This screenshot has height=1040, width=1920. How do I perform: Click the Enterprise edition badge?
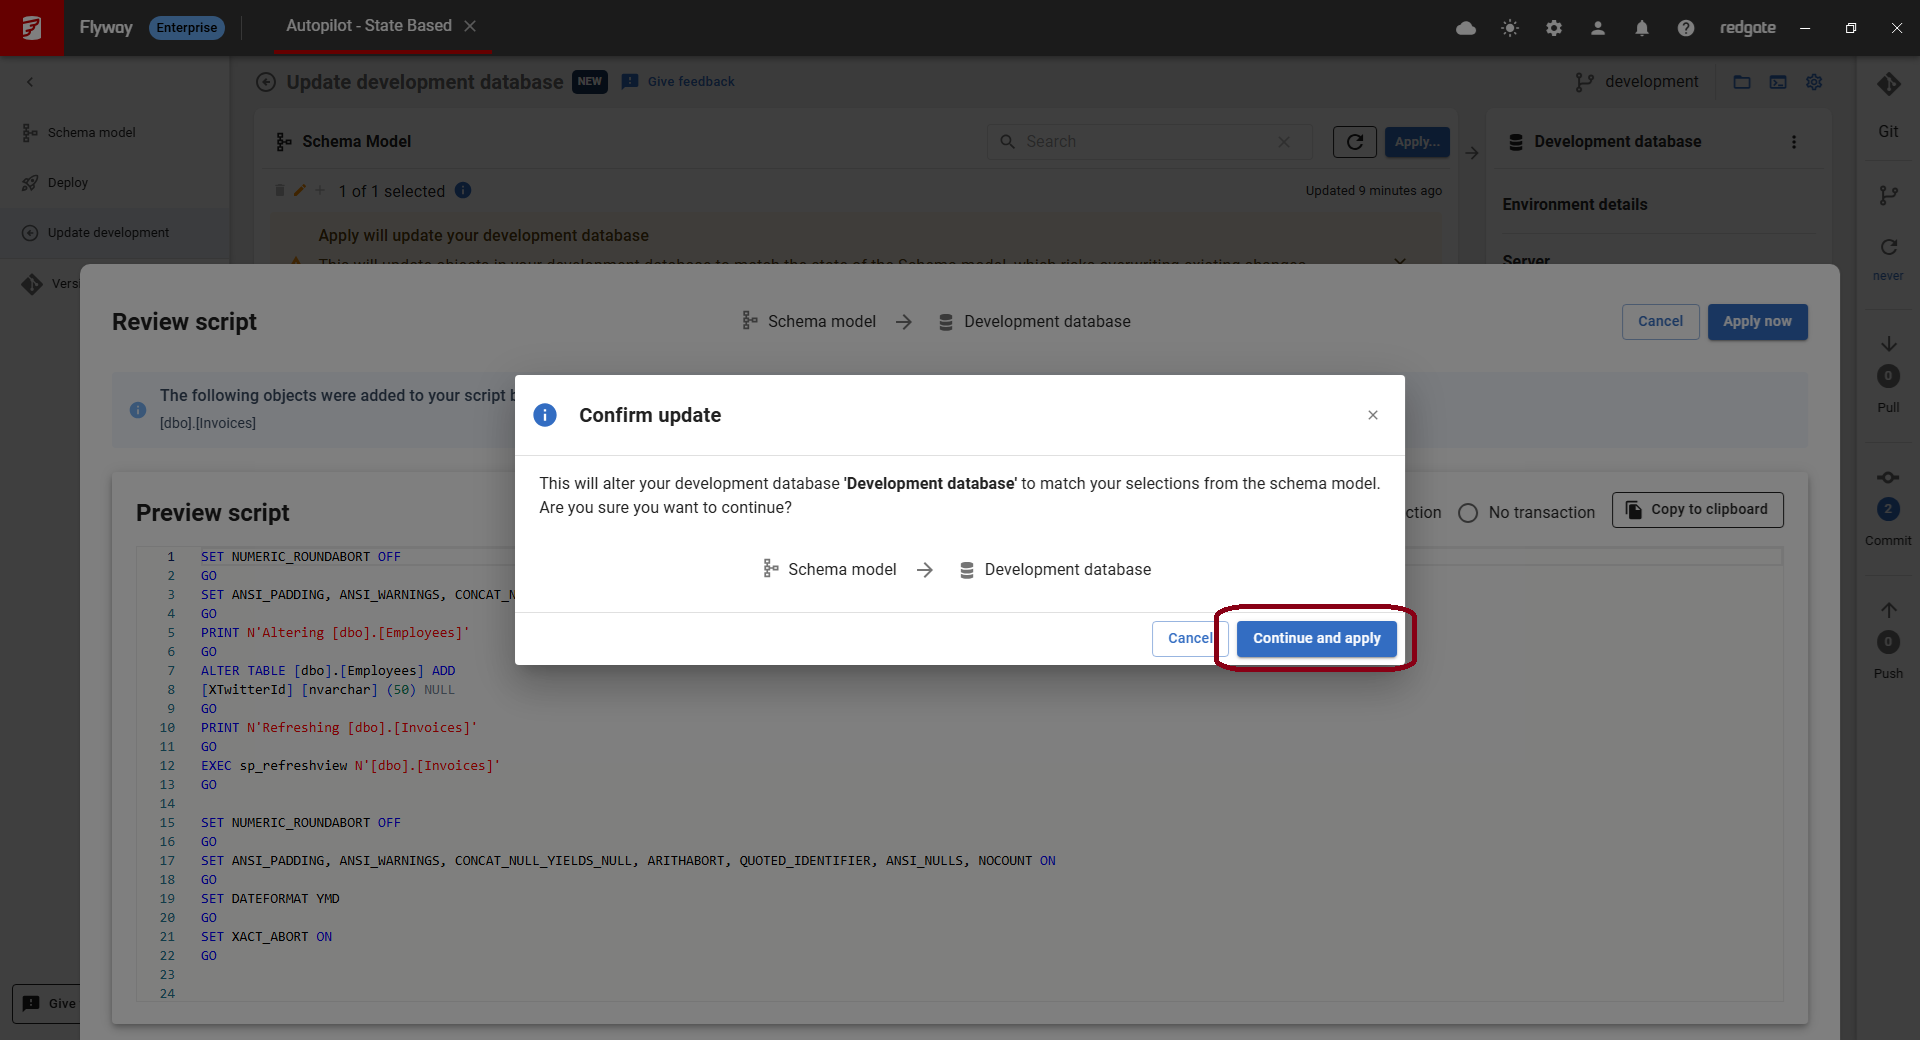pos(187,28)
